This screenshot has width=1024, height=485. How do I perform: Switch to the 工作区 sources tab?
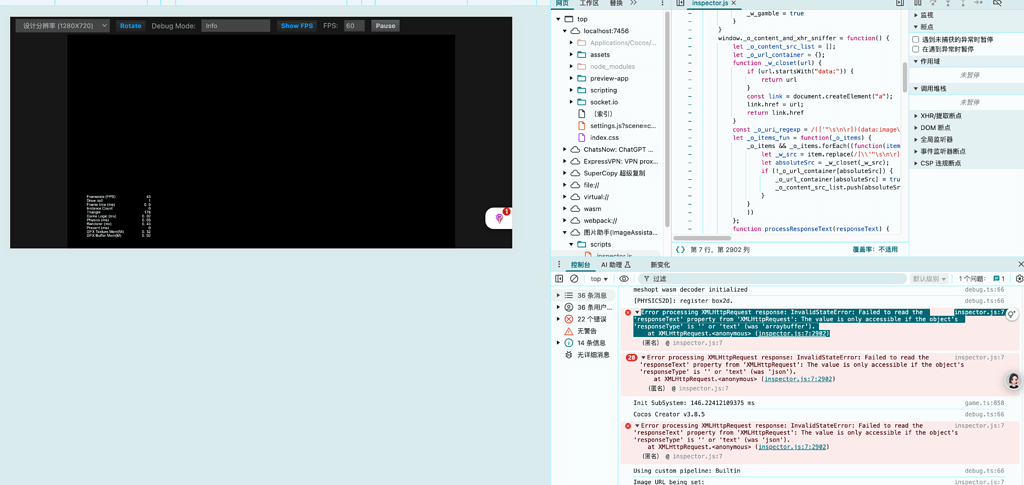[x=589, y=3]
